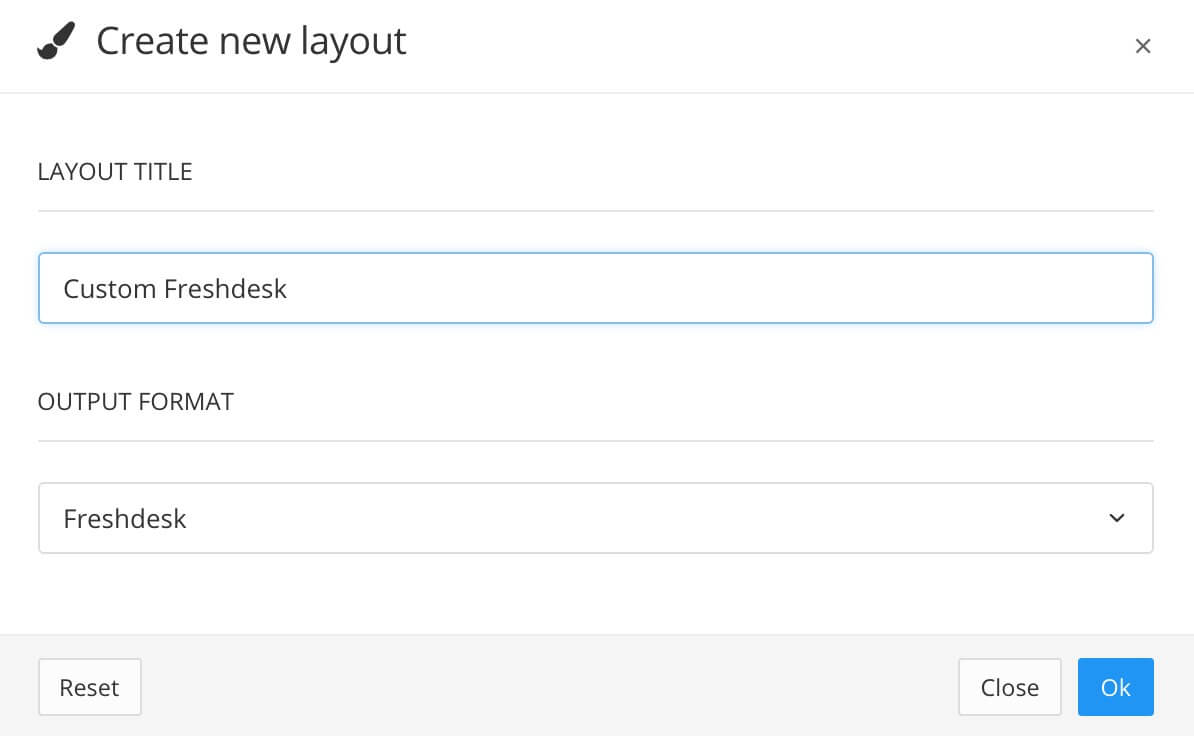Click the LAYOUT TITLE section label
The width and height of the screenshot is (1194, 736).
click(x=115, y=171)
